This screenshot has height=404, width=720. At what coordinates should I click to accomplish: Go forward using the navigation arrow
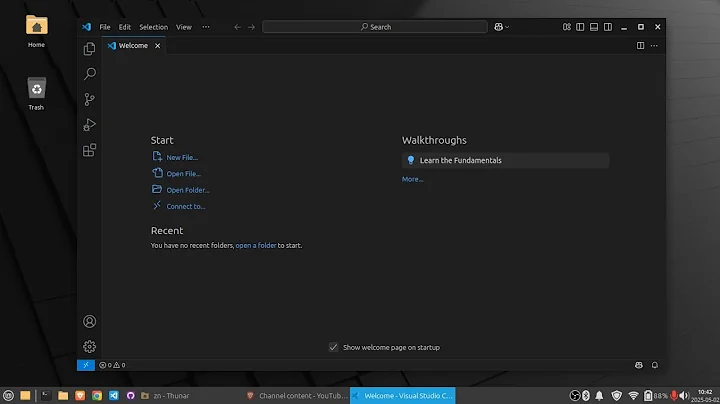point(251,27)
